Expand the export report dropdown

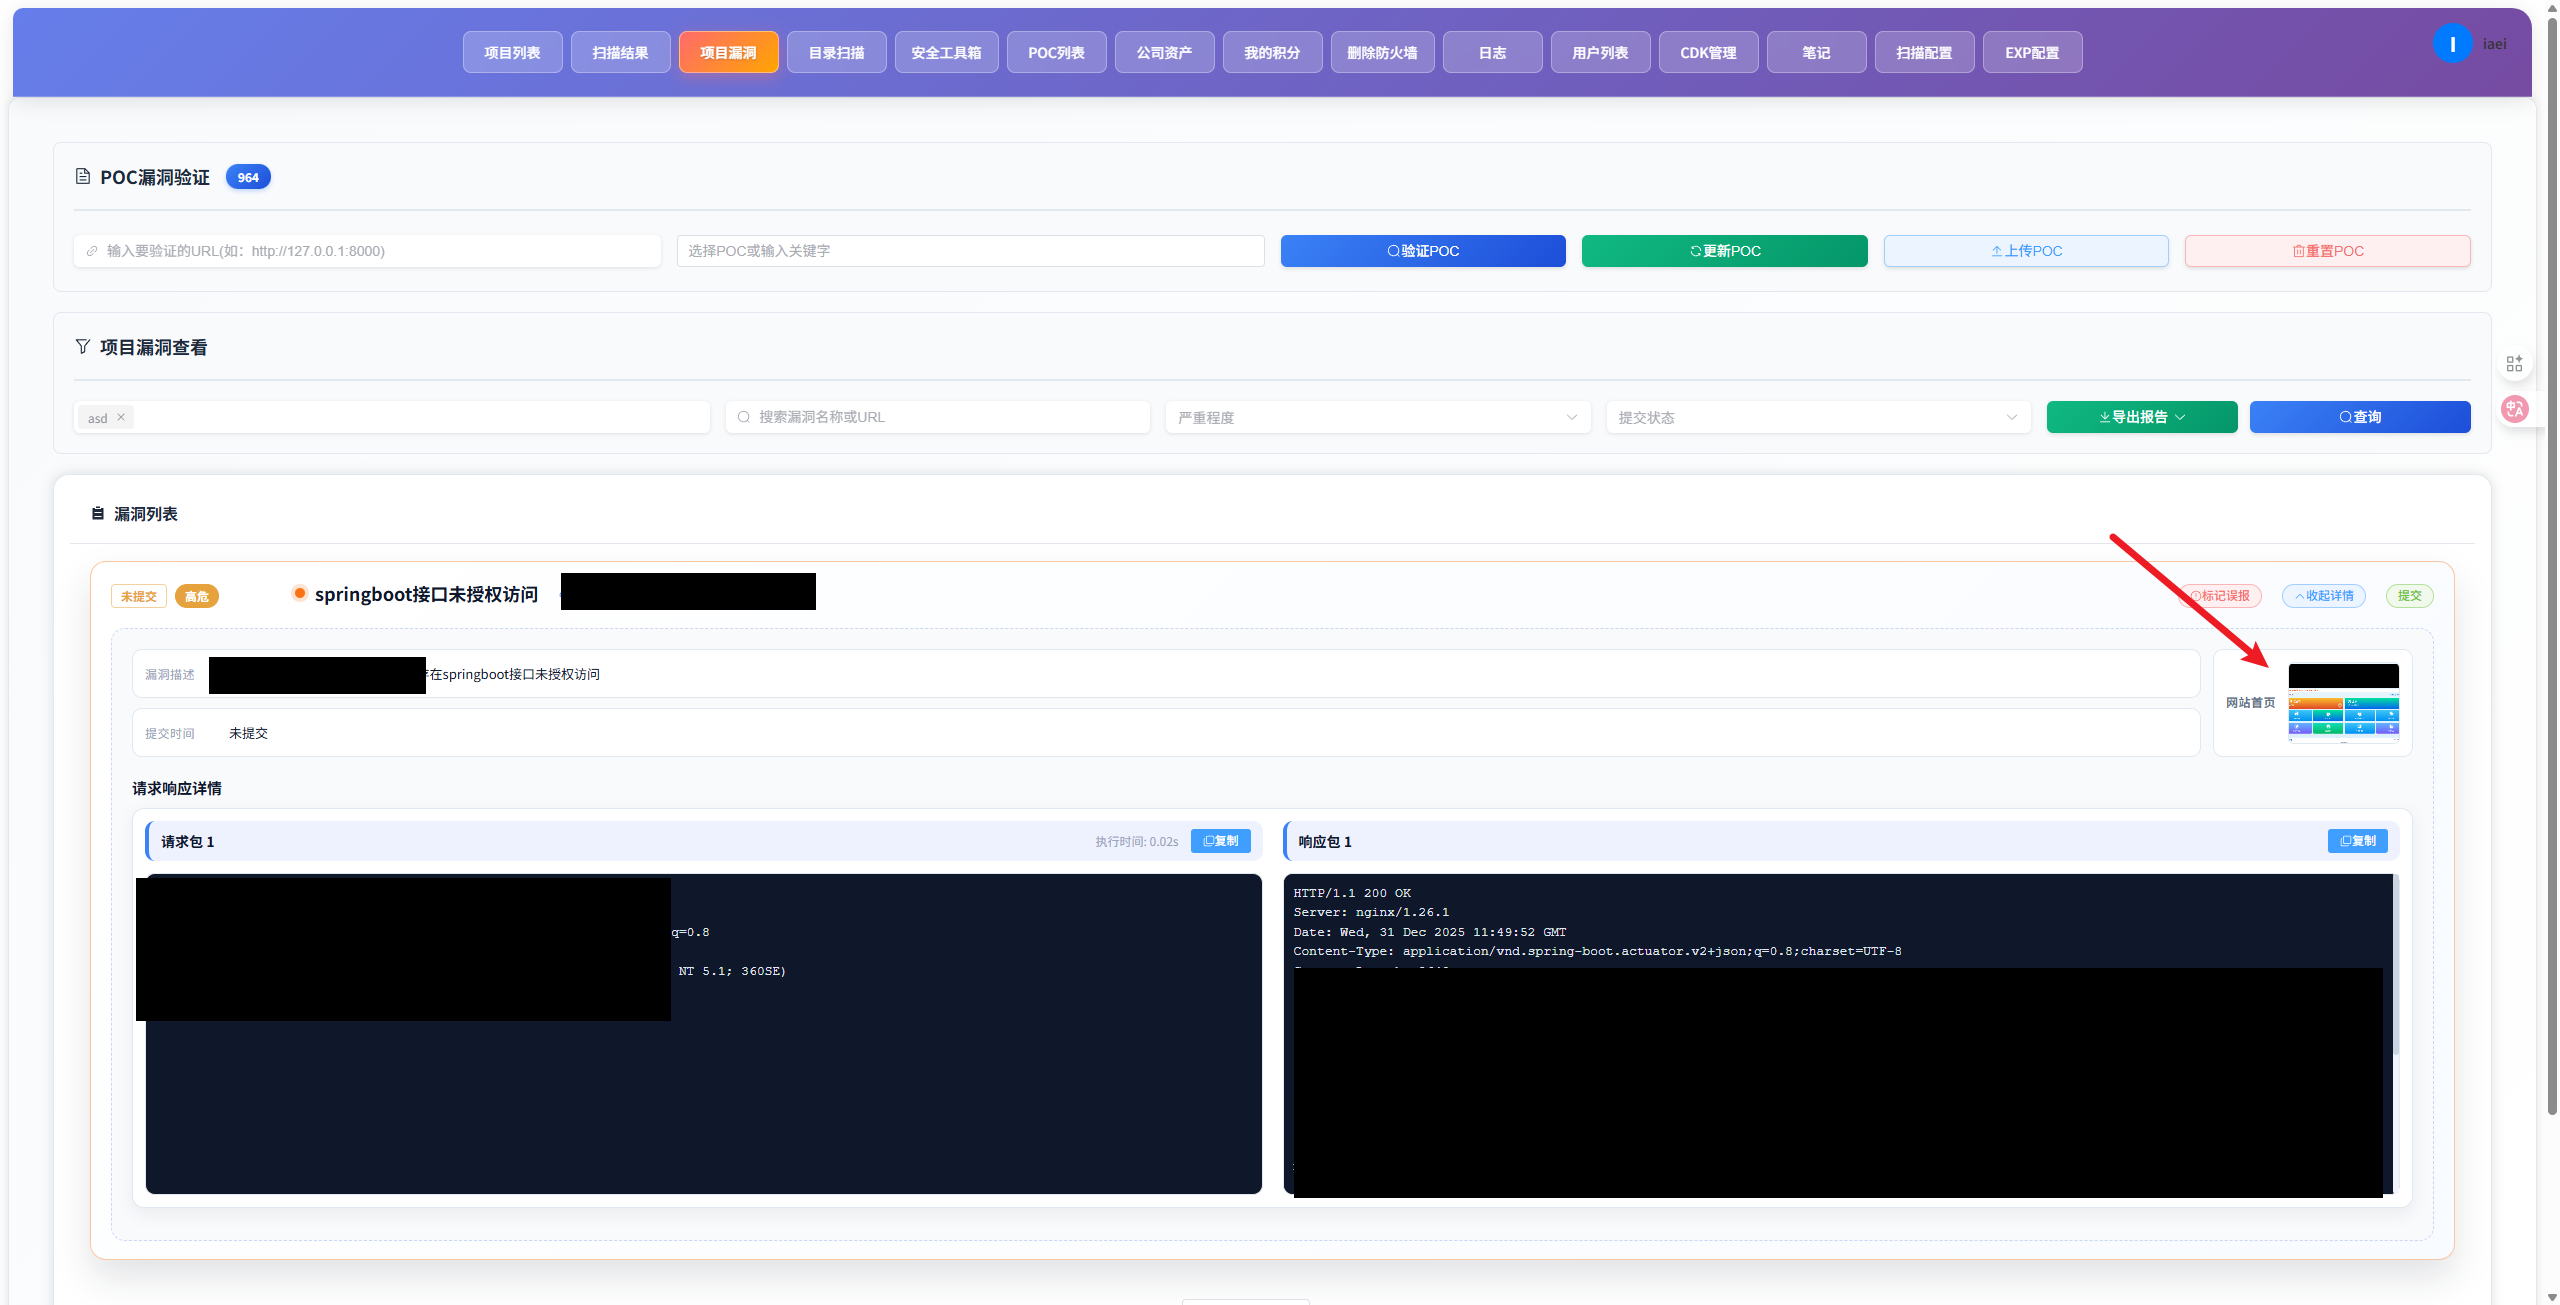(x=2141, y=417)
